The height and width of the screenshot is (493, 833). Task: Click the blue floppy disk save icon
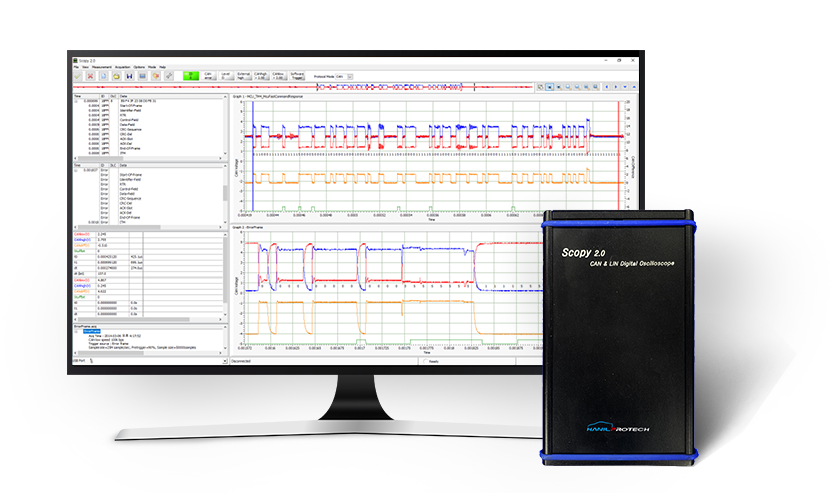pyautogui.click(x=129, y=76)
